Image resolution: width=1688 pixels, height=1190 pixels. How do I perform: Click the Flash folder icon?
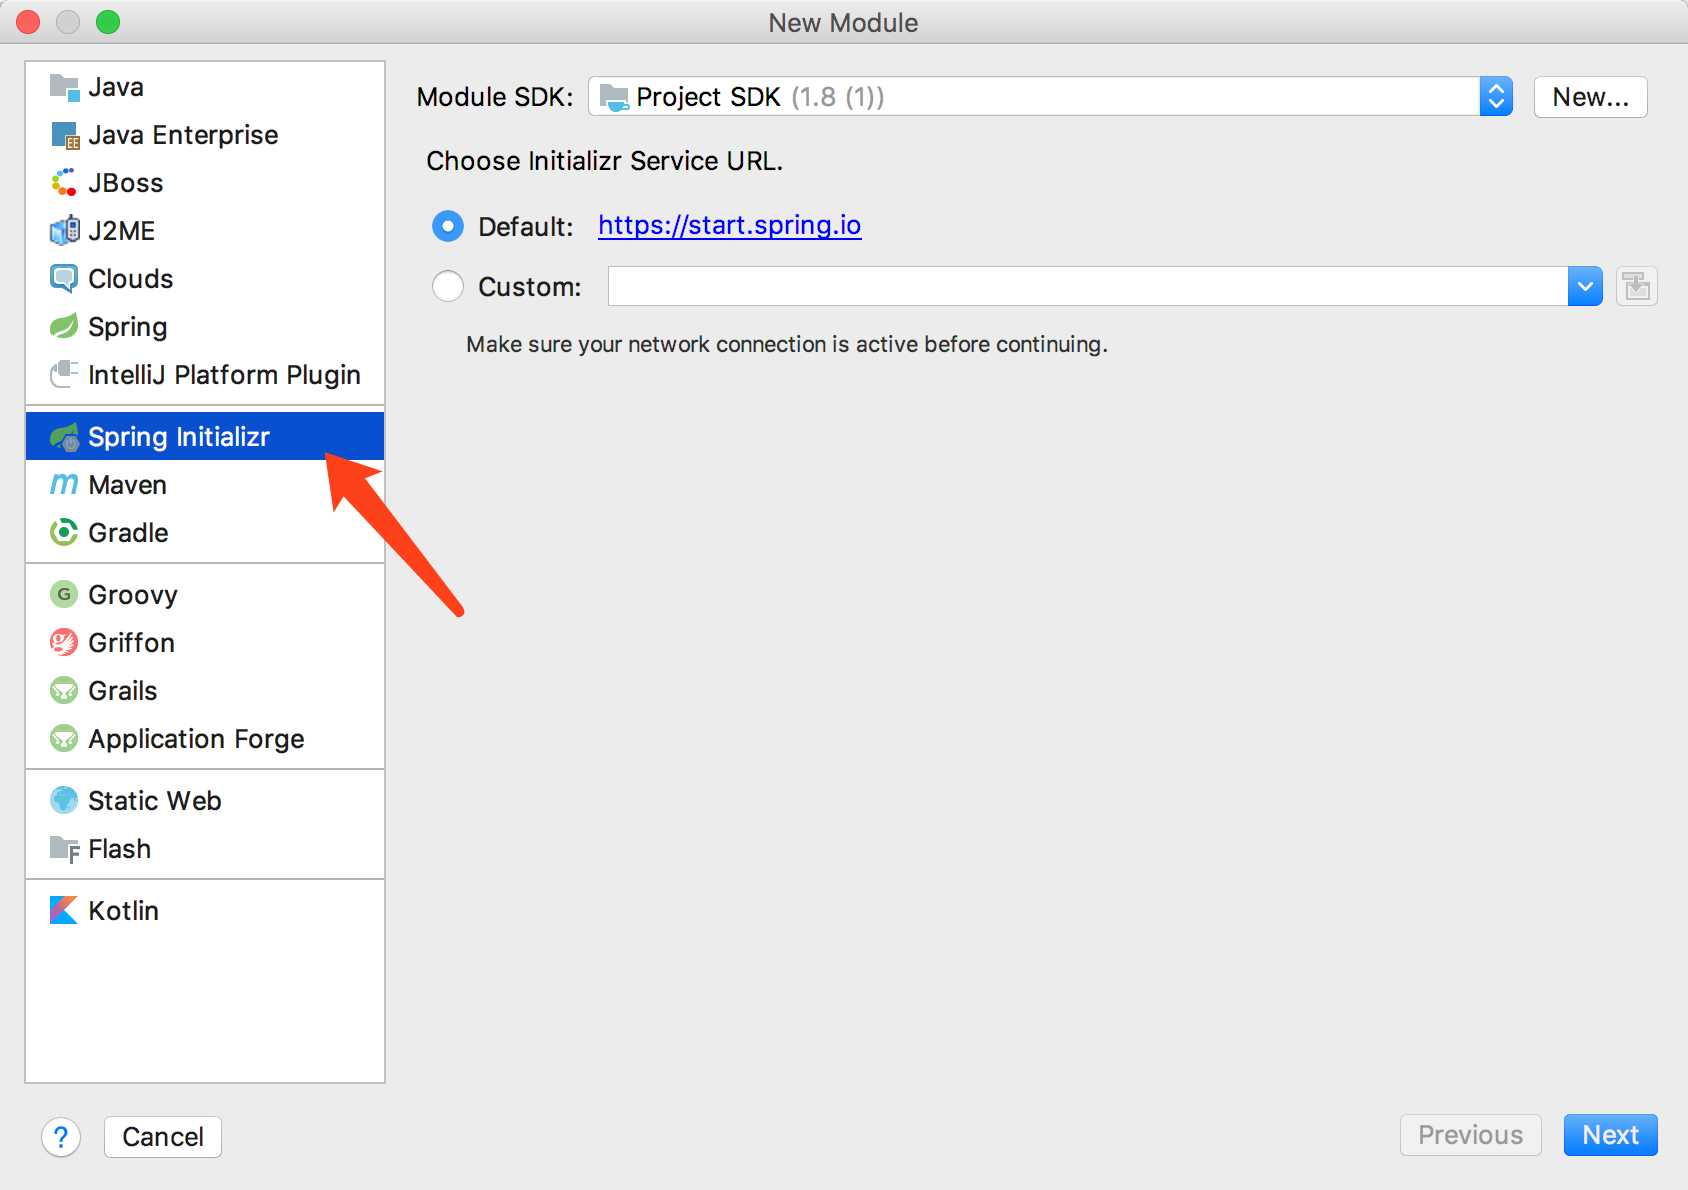(64, 849)
